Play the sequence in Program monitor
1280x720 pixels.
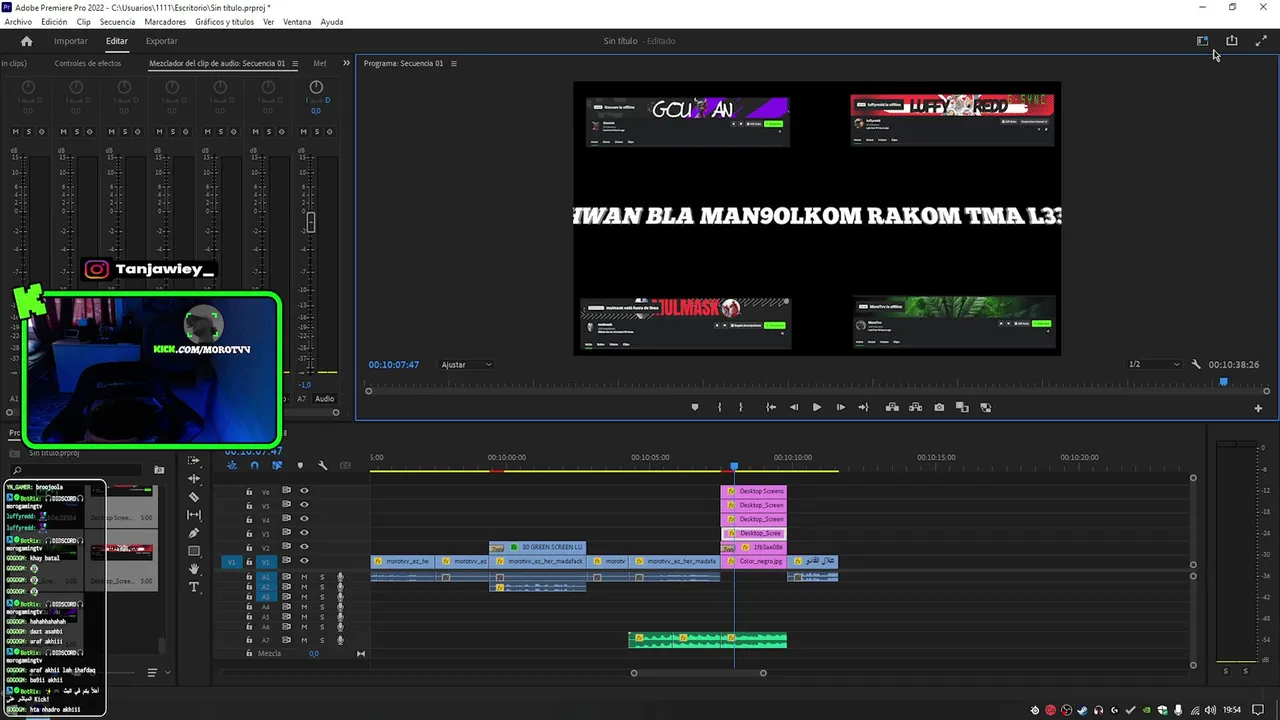[817, 407]
